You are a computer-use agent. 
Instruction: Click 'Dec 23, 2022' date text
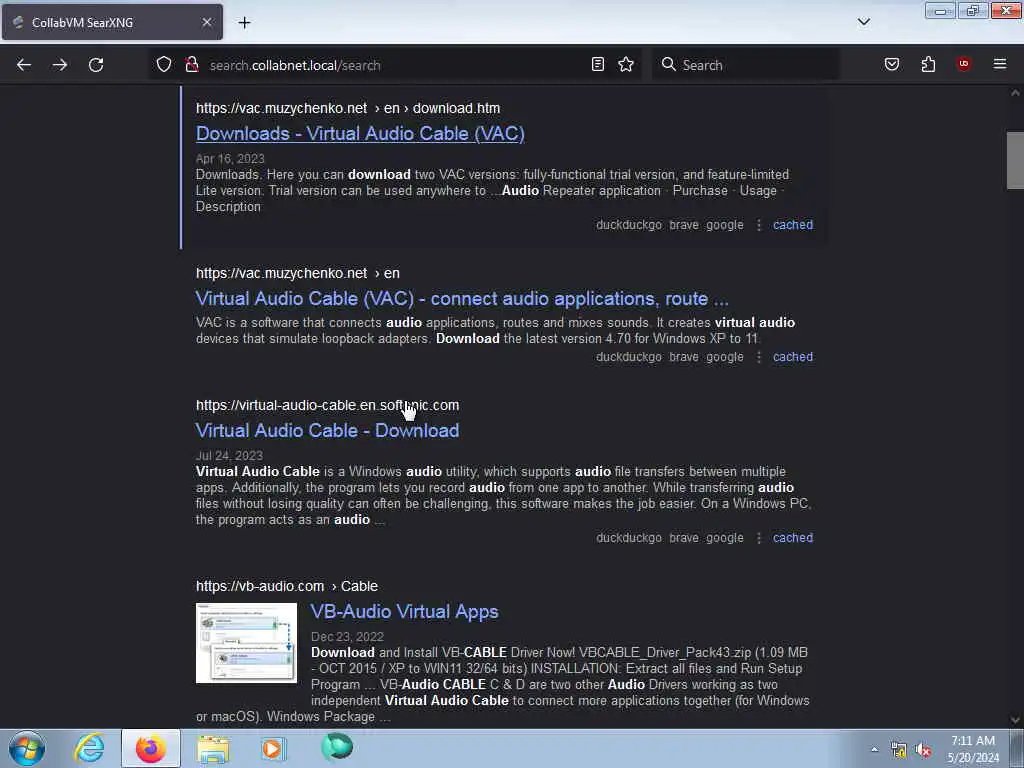tap(347, 637)
